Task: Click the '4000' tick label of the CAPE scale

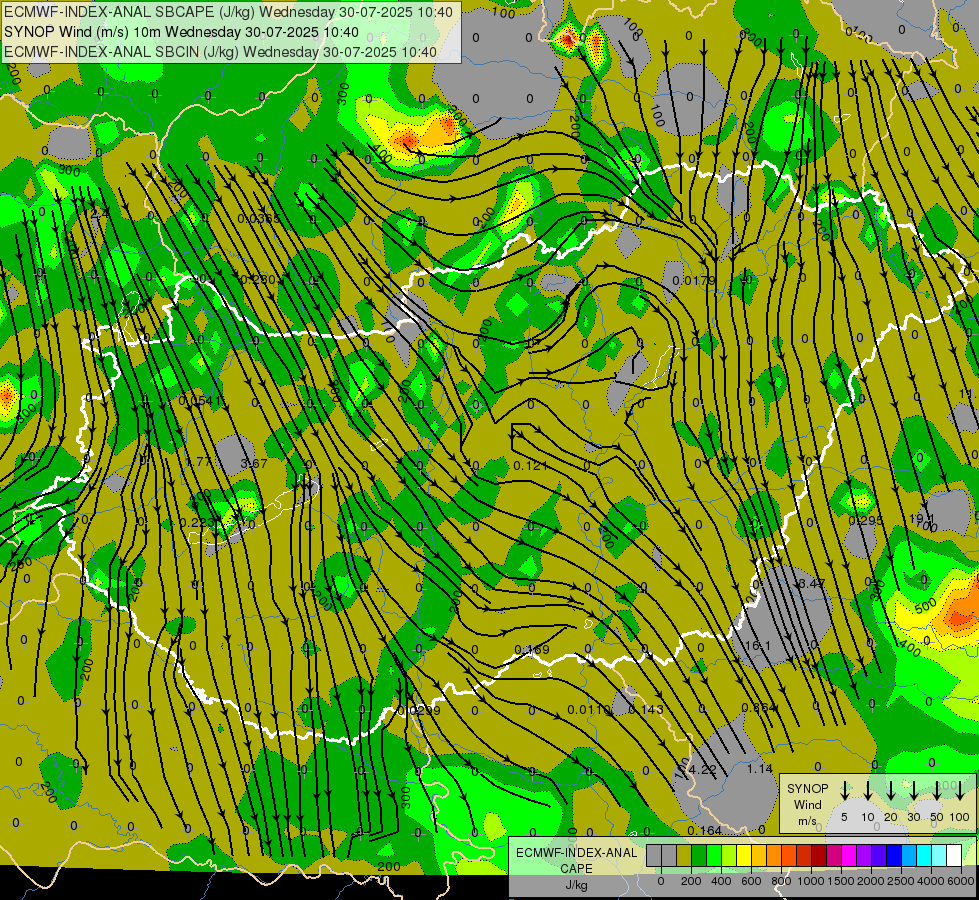Action: [930, 881]
